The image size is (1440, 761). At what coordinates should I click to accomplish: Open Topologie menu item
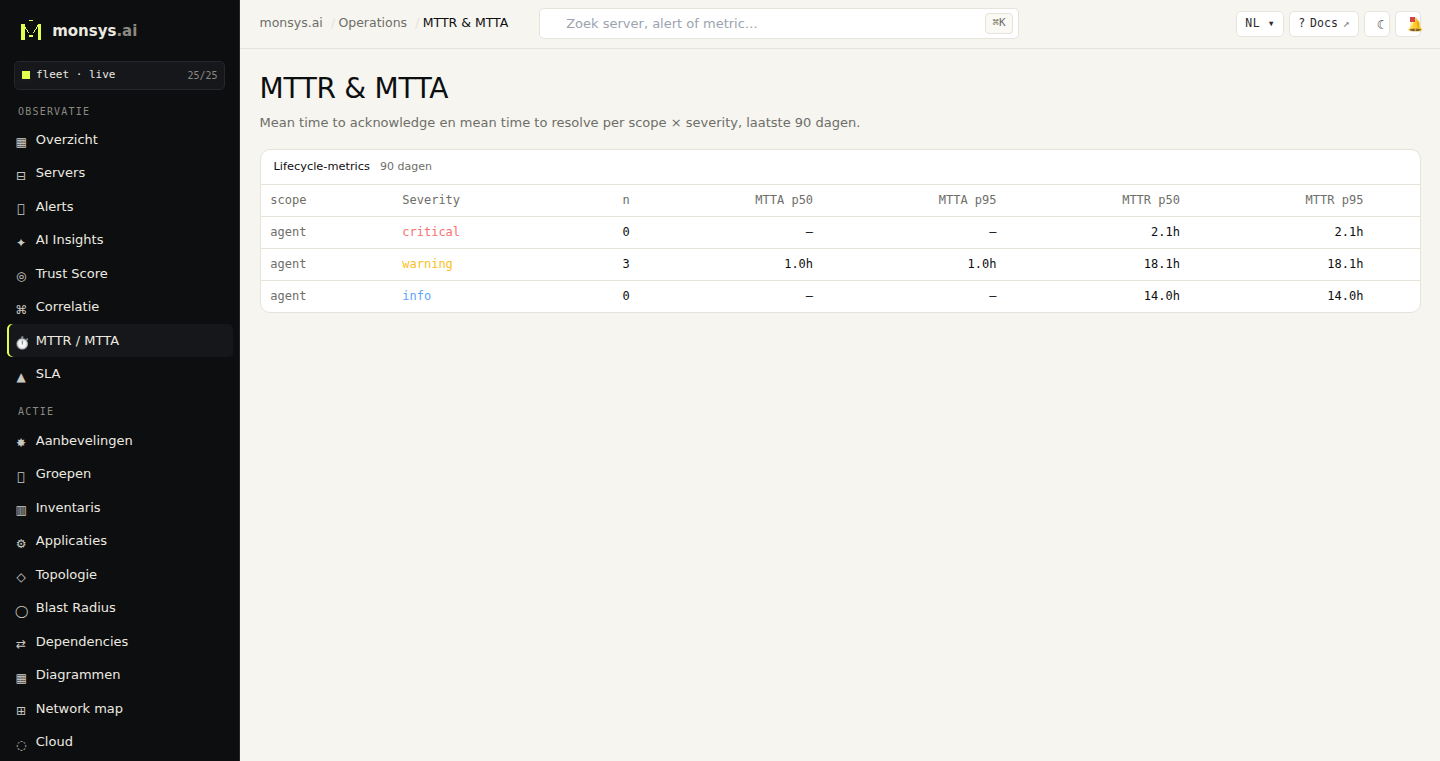[119, 575]
